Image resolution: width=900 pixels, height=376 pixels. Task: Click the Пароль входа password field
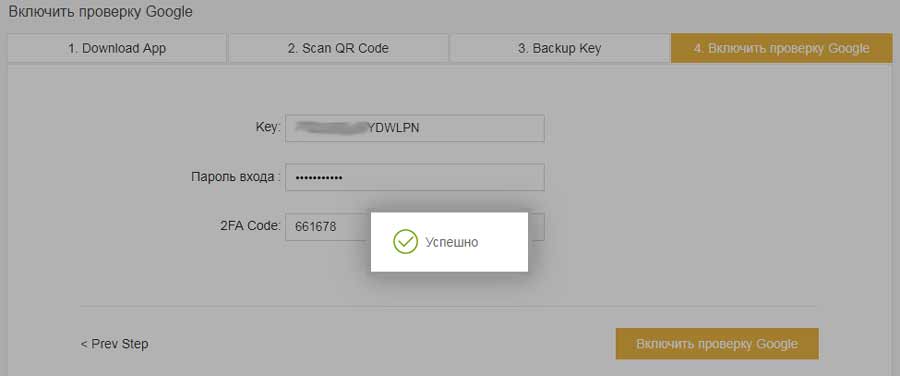(x=414, y=177)
